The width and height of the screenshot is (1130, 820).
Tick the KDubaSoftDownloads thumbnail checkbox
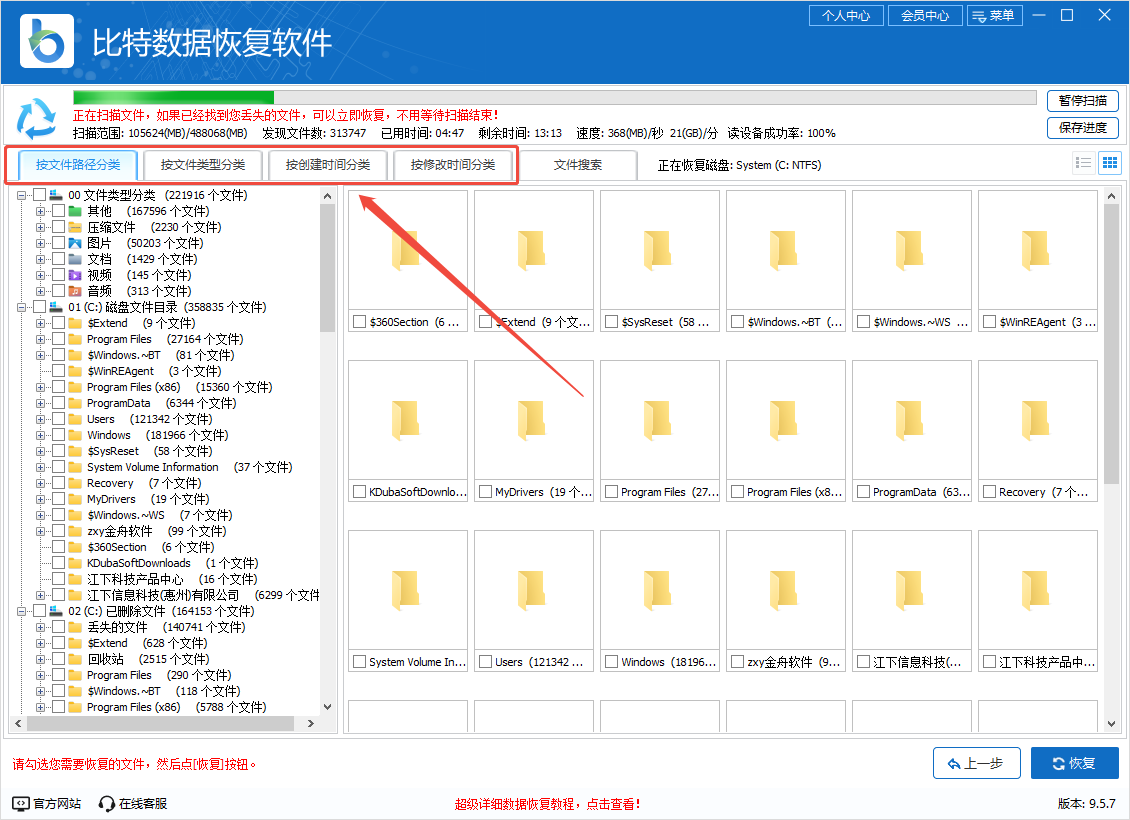359,492
